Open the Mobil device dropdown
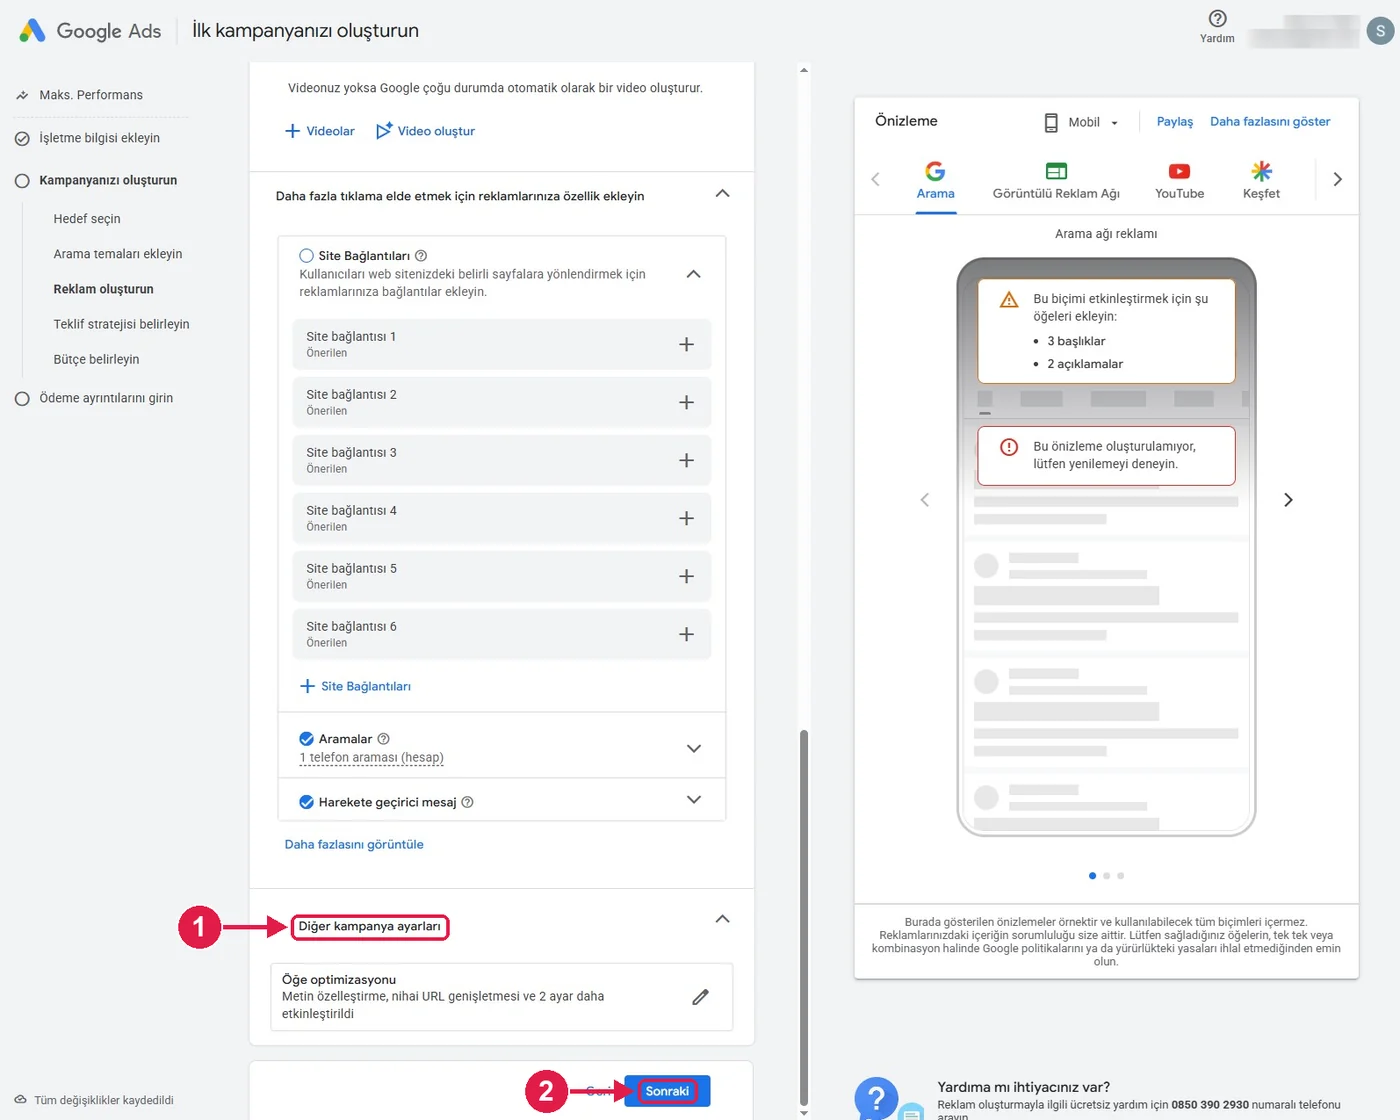 1081,122
